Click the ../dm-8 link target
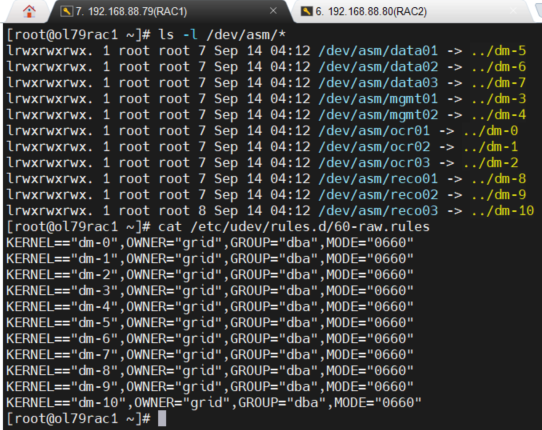This screenshot has height=430, width=542. tap(498, 179)
